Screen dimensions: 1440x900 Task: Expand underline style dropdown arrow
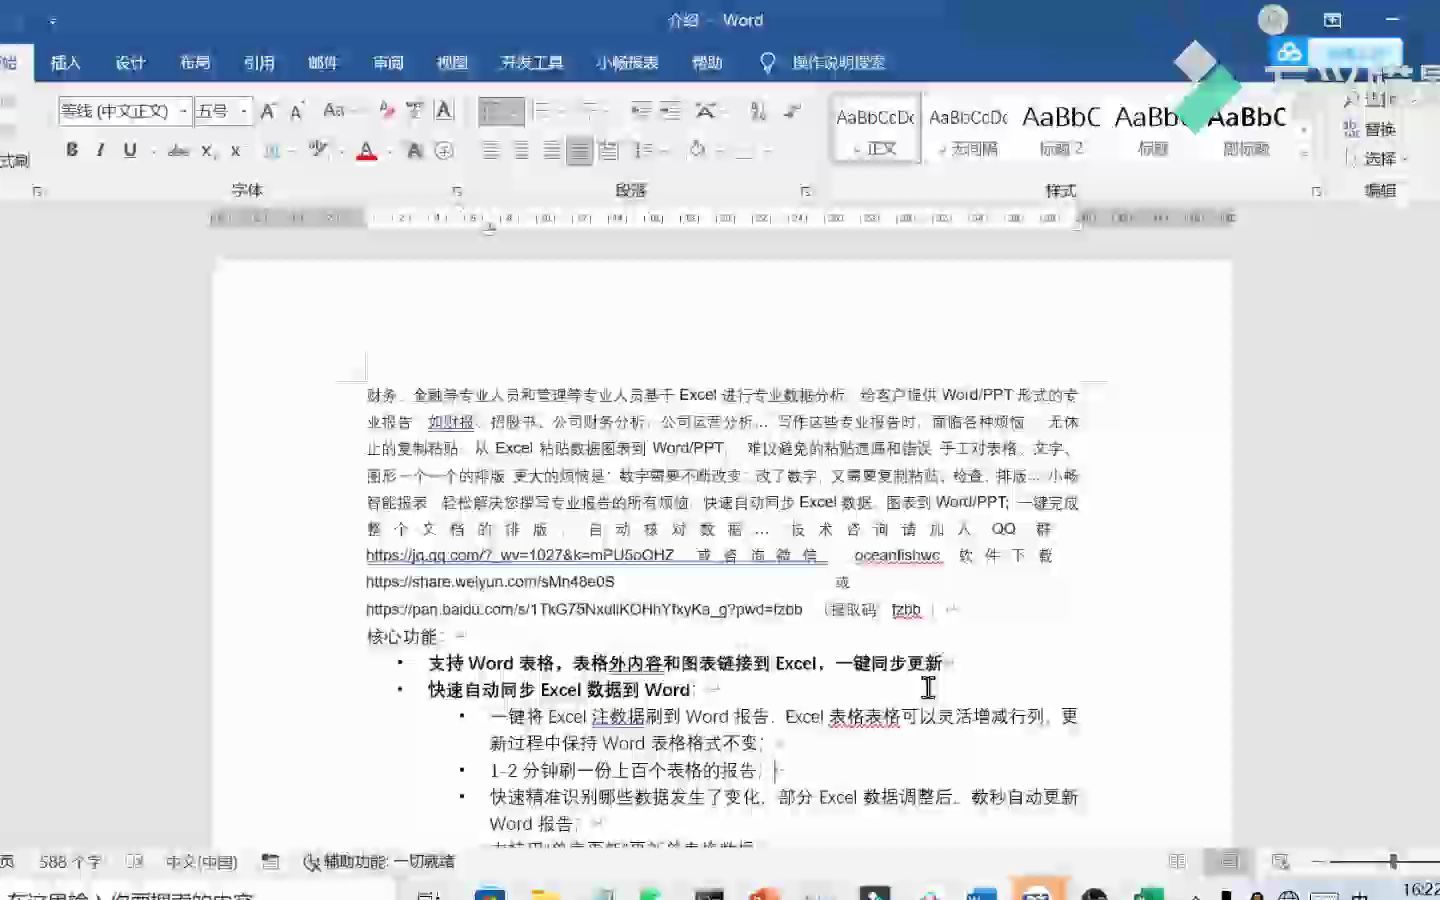tap(152, 152)
